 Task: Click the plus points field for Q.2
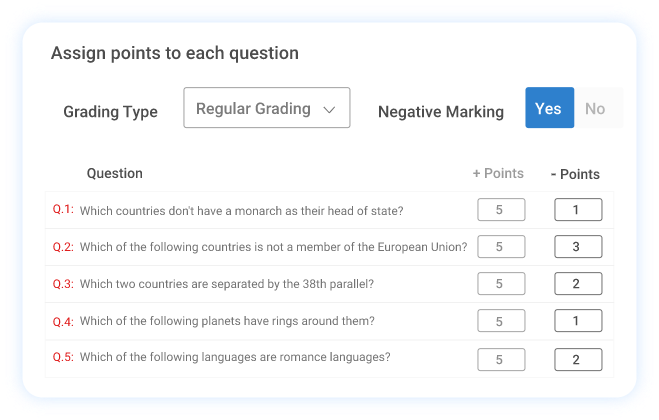pyautogui.click(x=502, y=247)
